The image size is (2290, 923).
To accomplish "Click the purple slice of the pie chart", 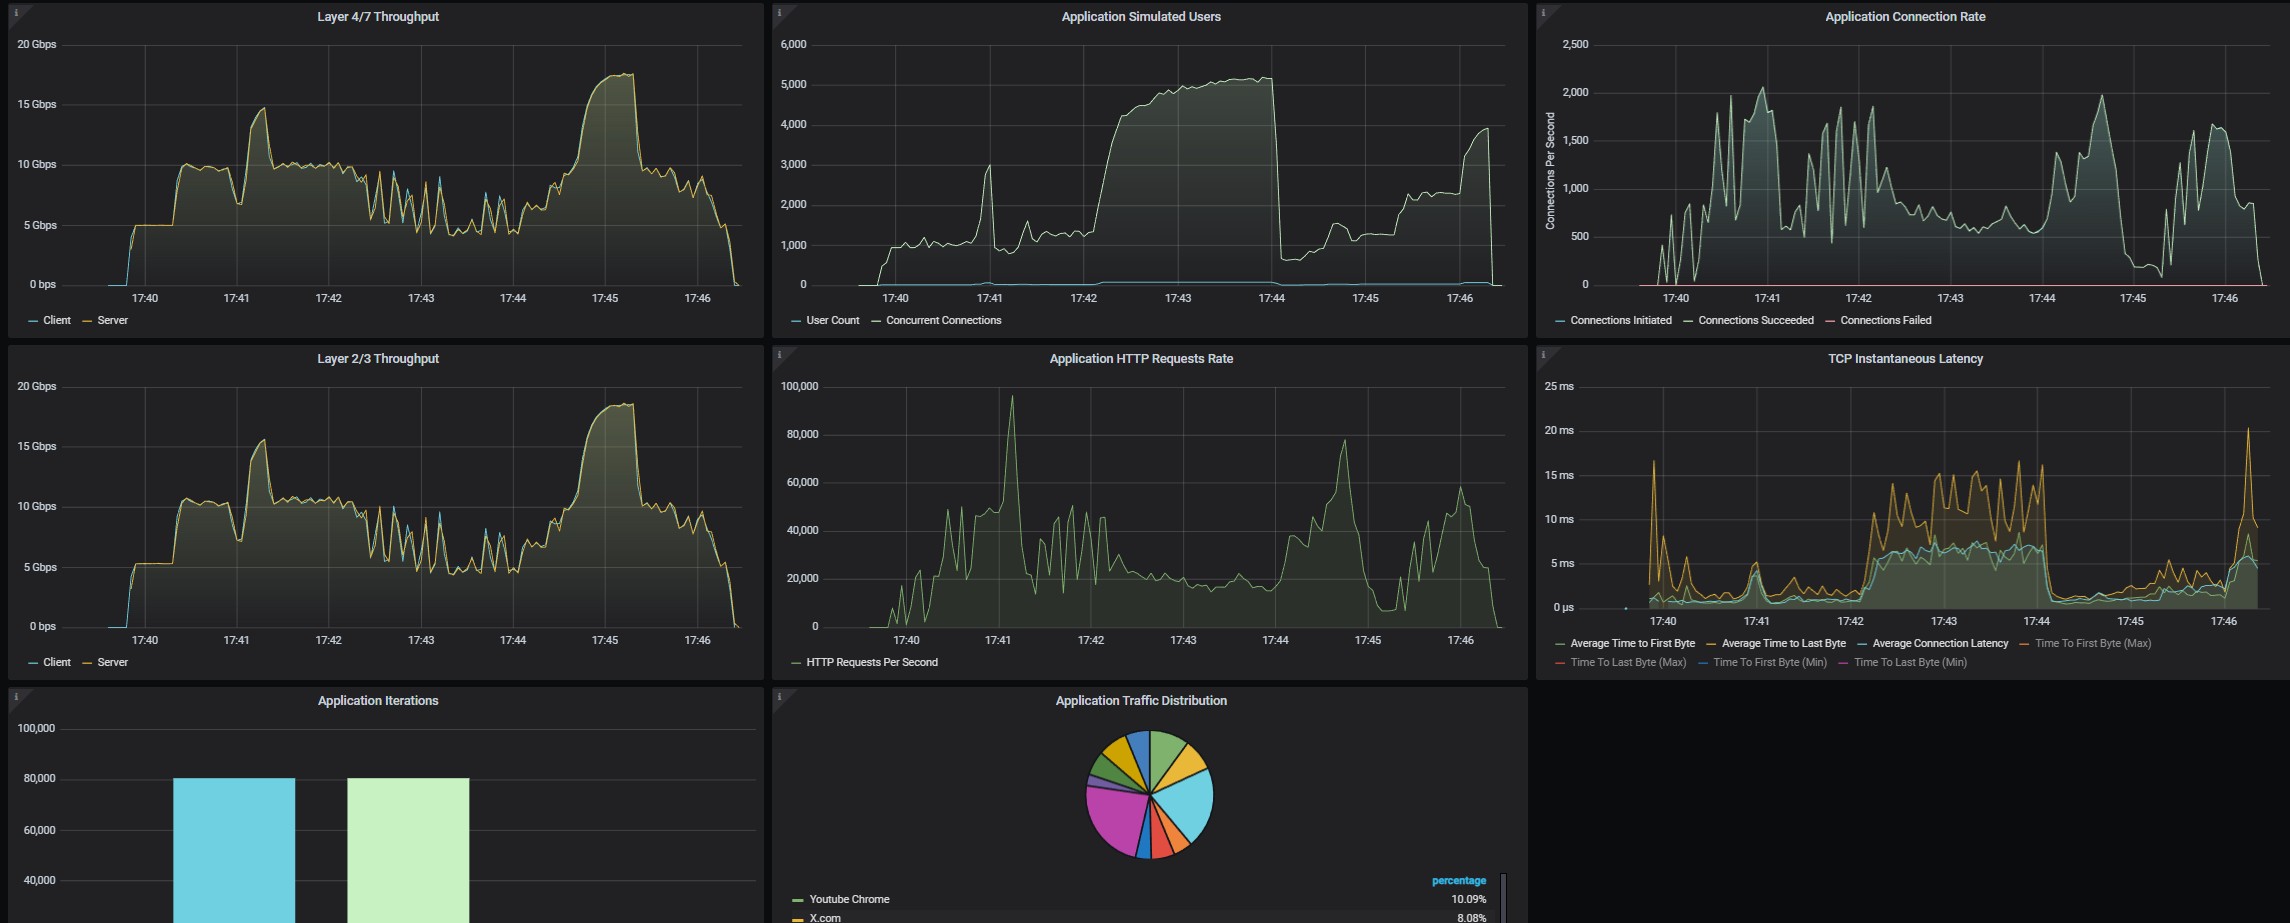I will point(1098,782).
